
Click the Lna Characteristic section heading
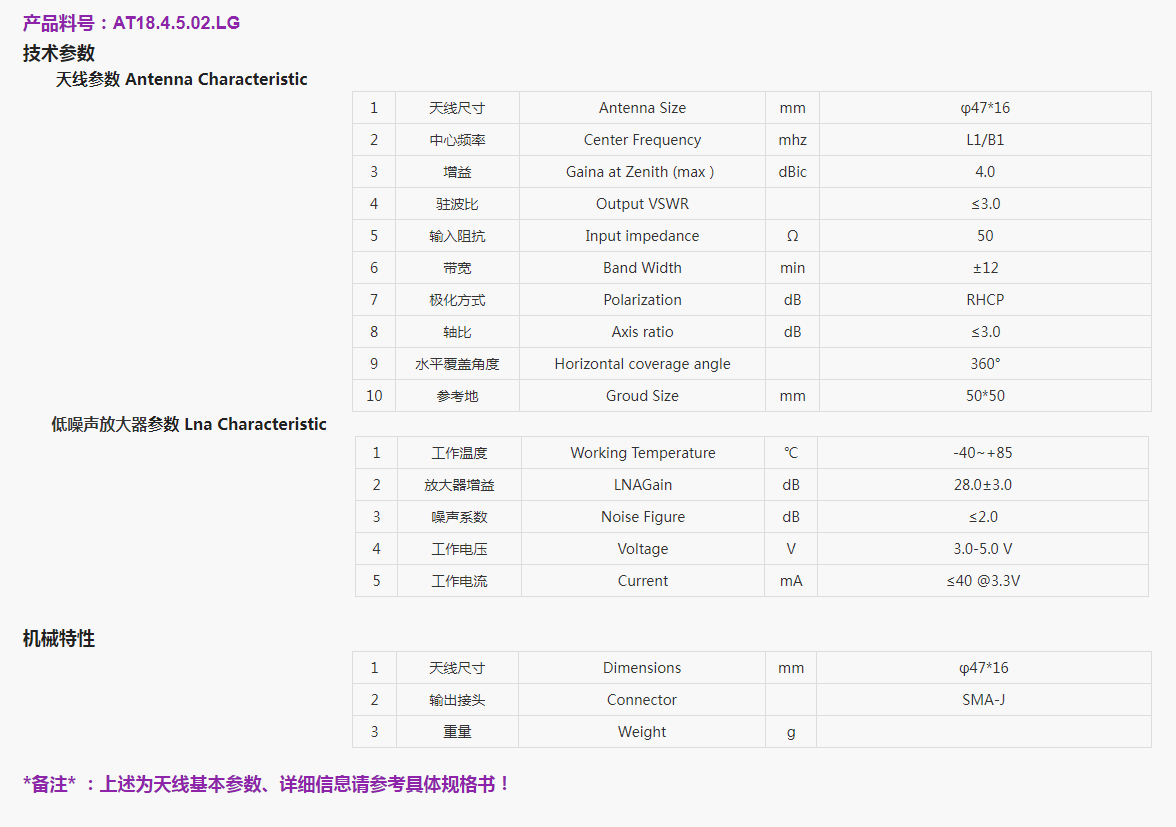[189, 424]
